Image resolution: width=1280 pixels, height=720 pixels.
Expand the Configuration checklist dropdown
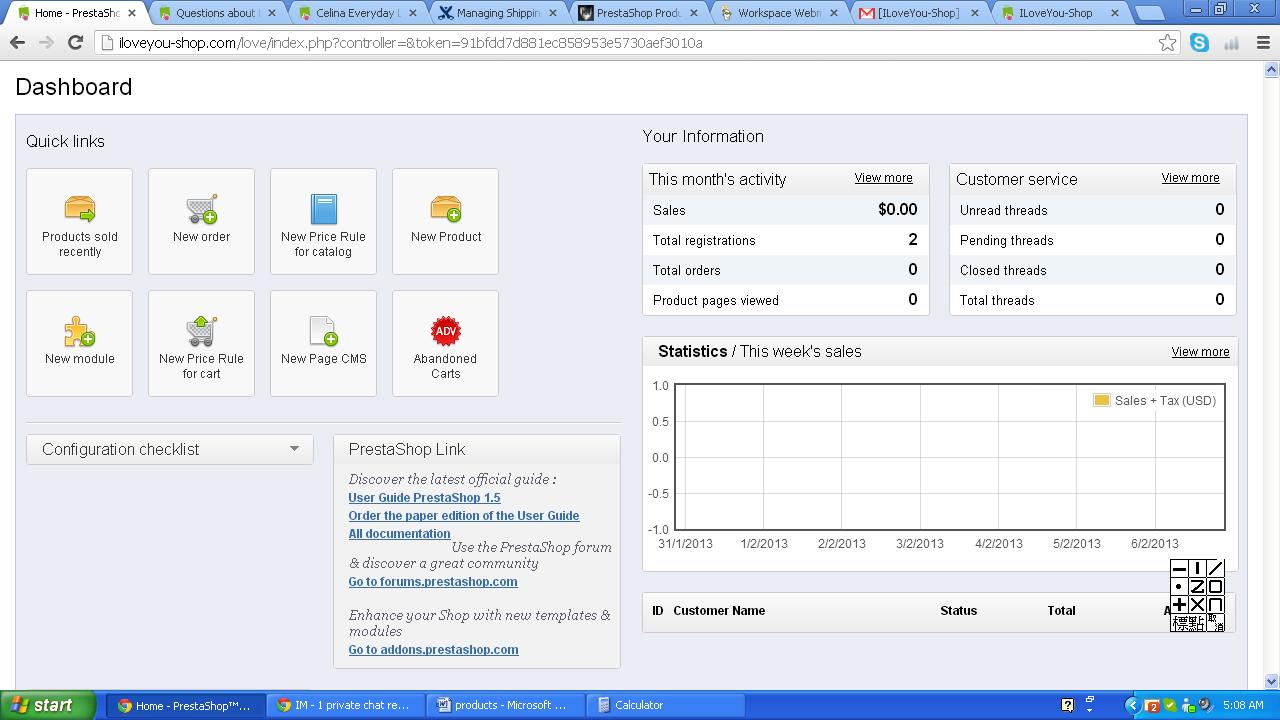(x=294, y=449)
